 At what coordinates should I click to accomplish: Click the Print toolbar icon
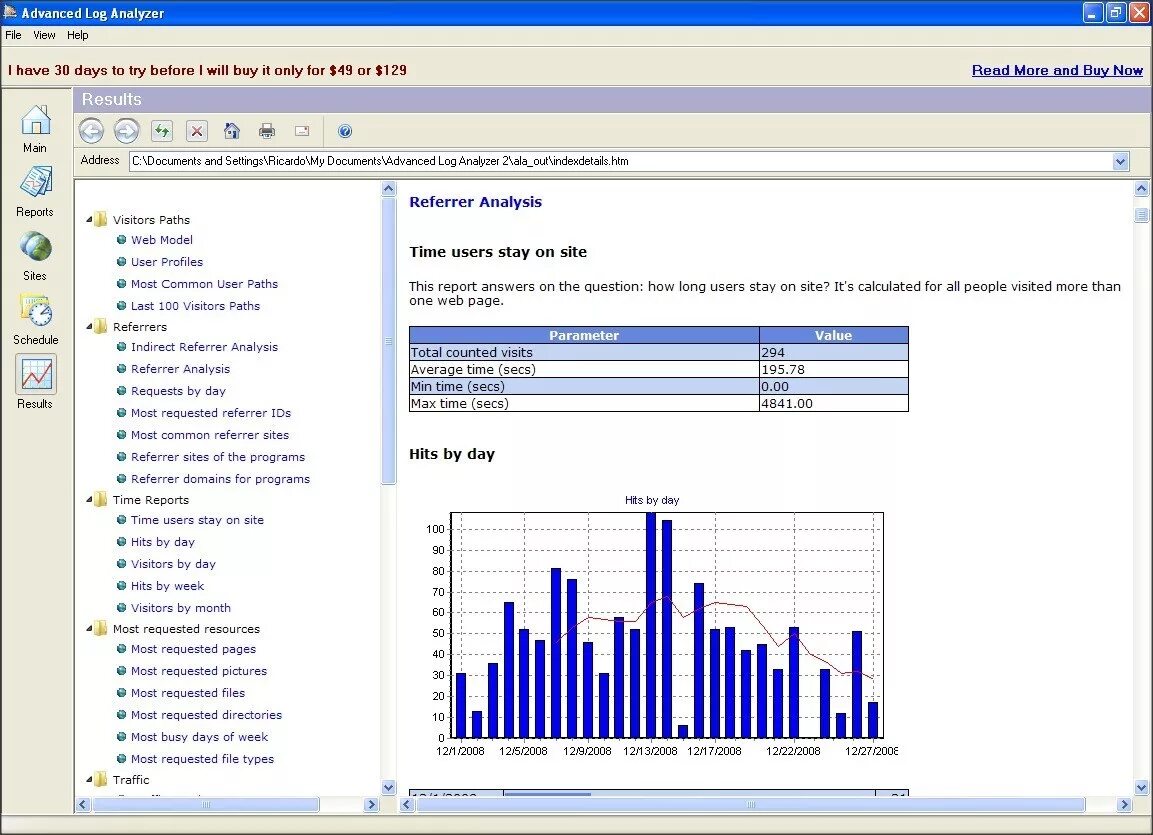267,132
